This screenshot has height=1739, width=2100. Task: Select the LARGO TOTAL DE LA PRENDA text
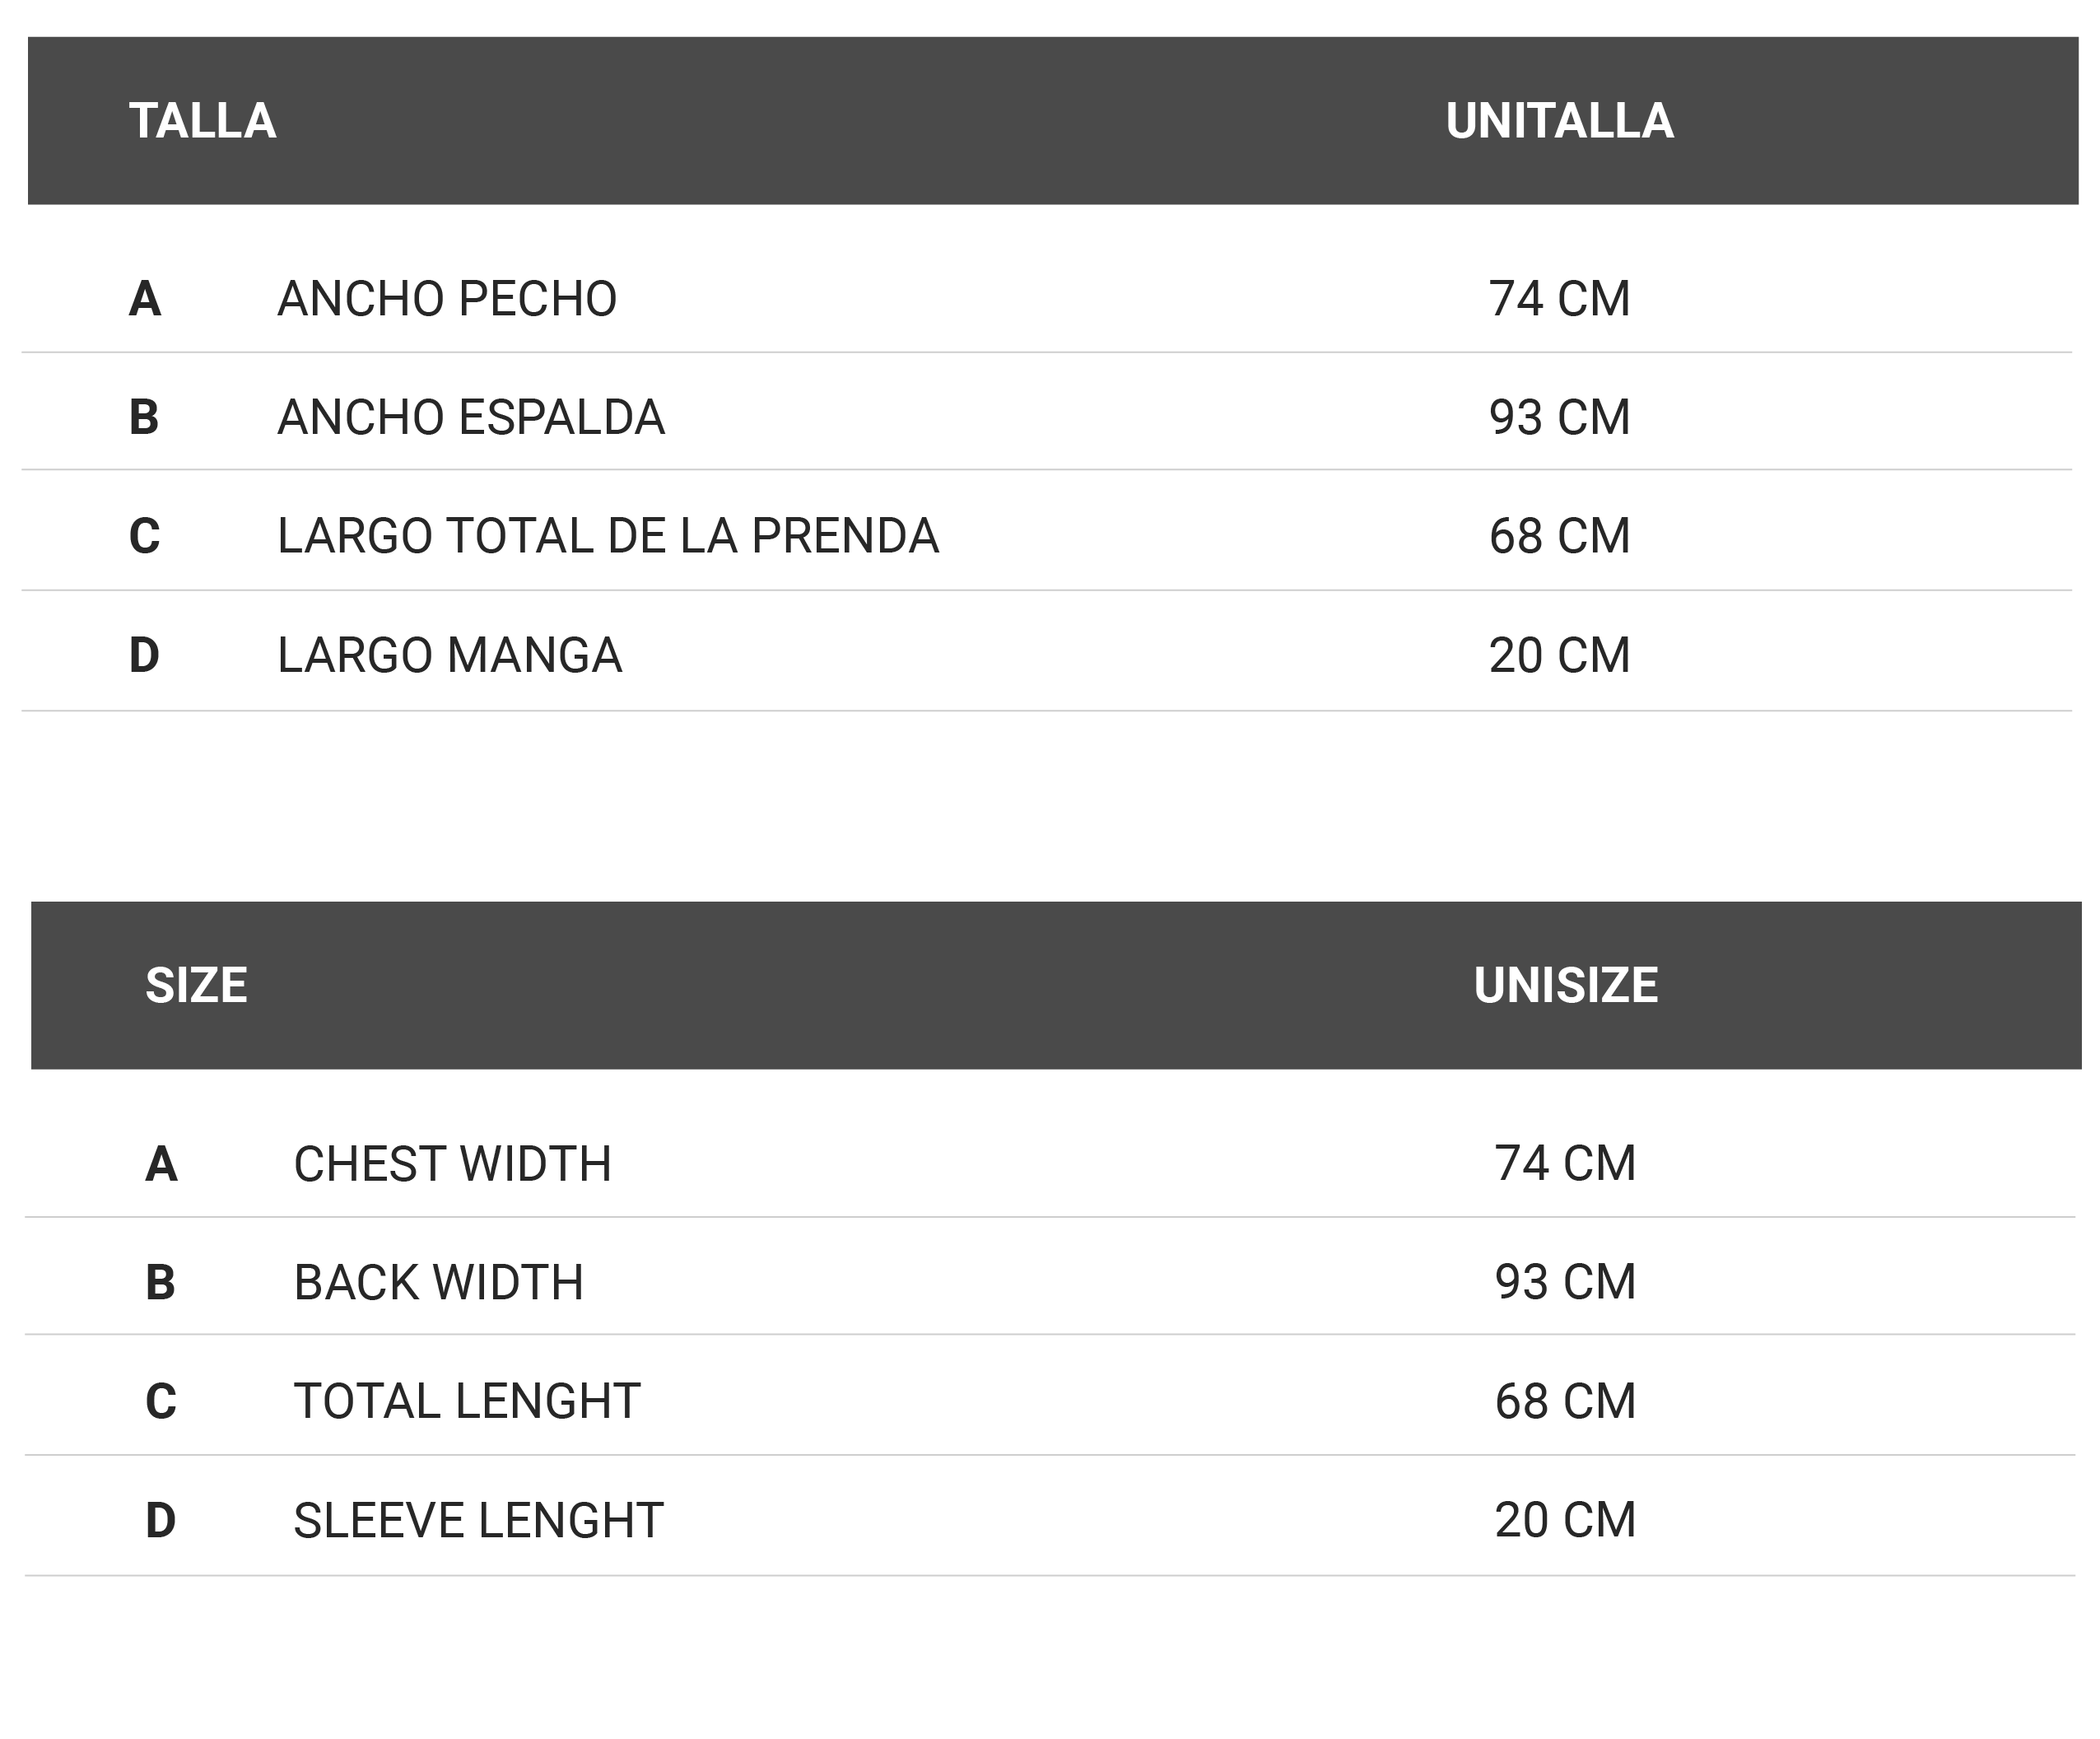[608, 536]
